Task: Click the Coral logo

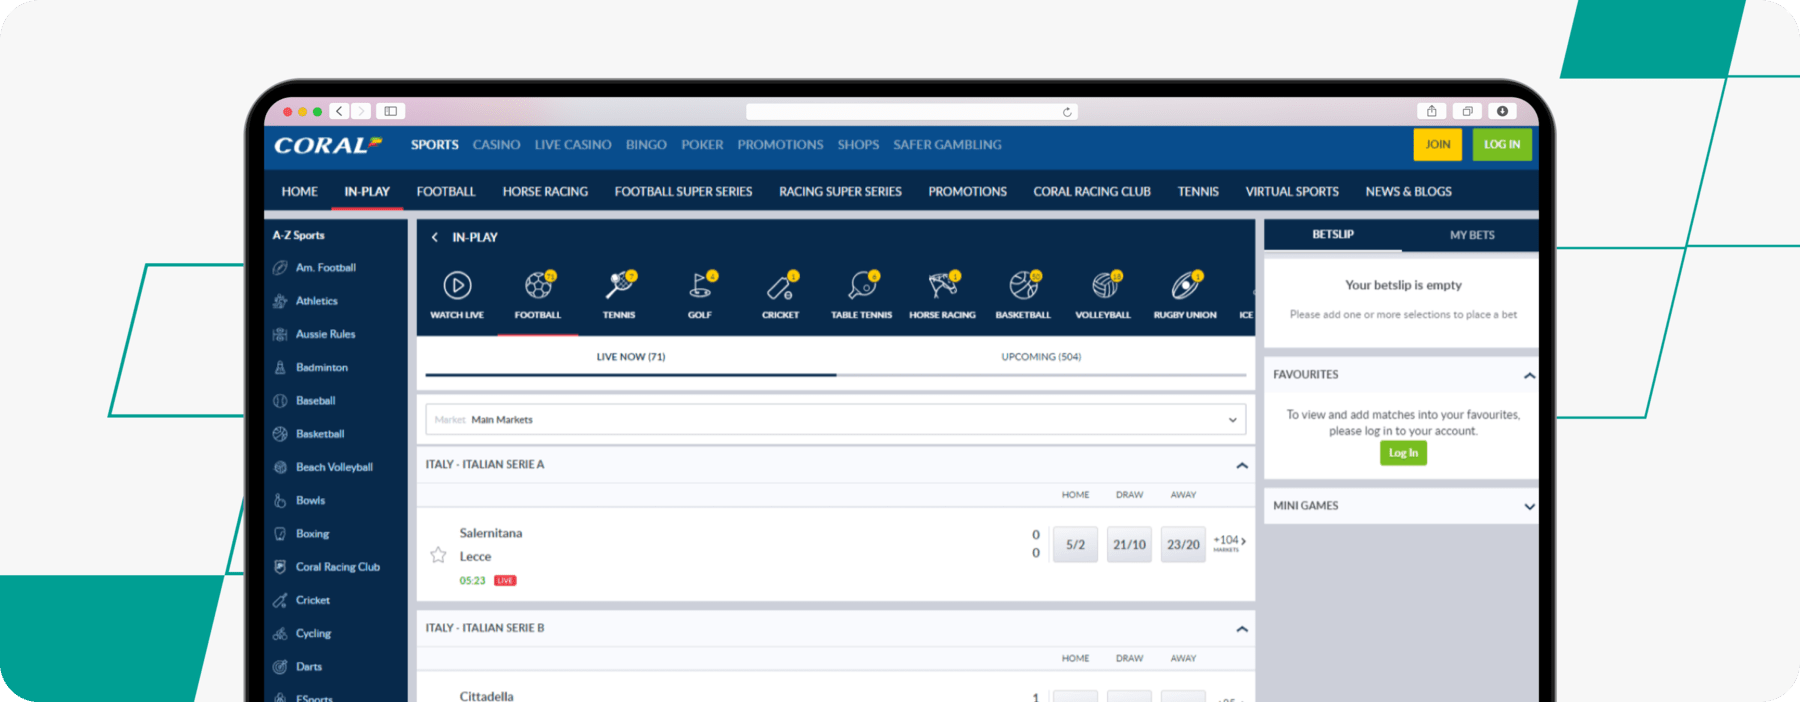Action: (328, 145)
